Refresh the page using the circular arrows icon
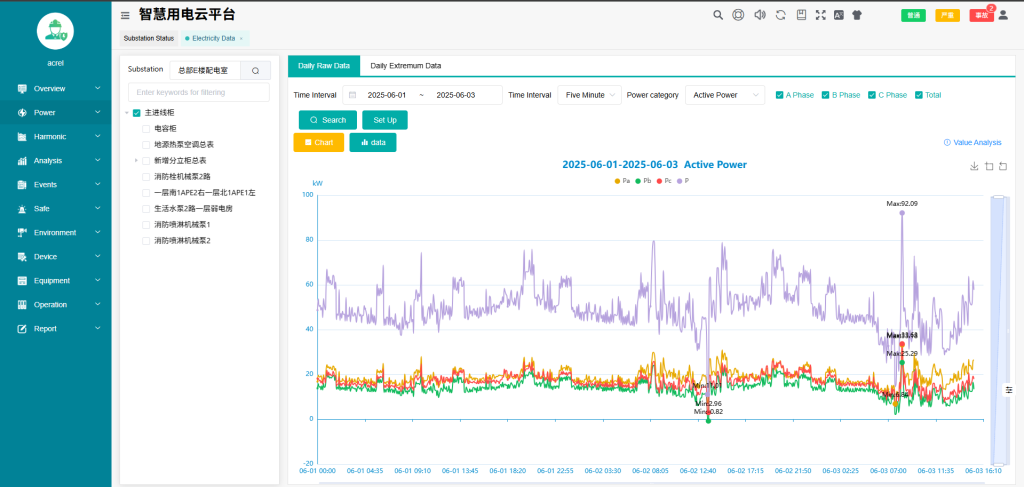Screen dimensions: 1024x487 tap(780, 15)
